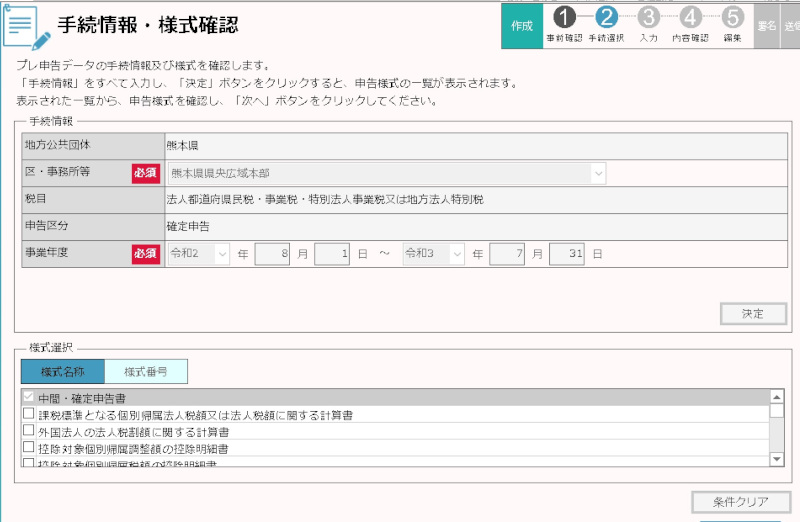Click the 条件クリア button
The image size is (800, 522).
pos(741,502)
